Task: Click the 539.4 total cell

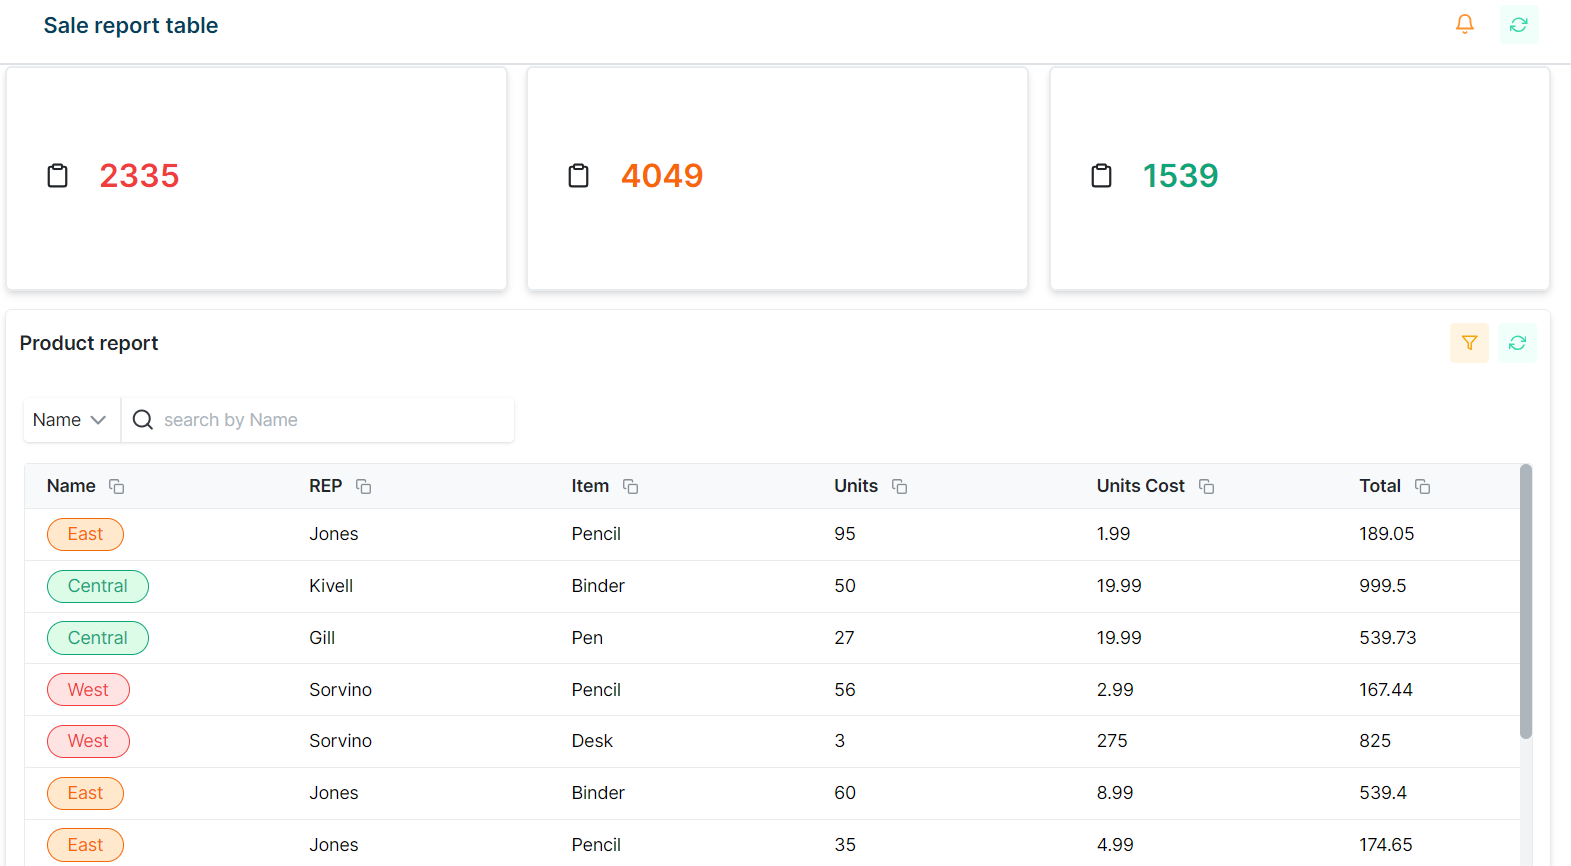Action: click(x=1383, y=793)
